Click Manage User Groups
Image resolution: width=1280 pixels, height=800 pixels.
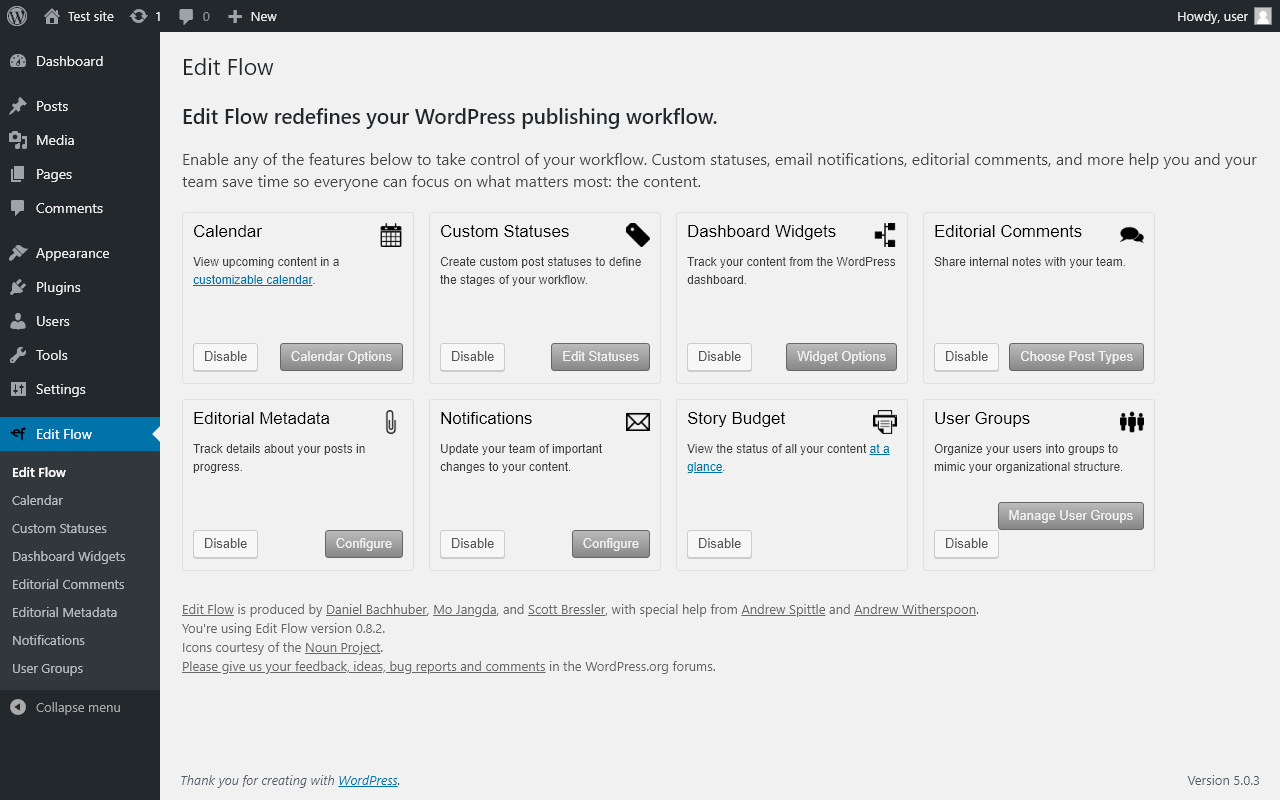tap(1071, 516)
